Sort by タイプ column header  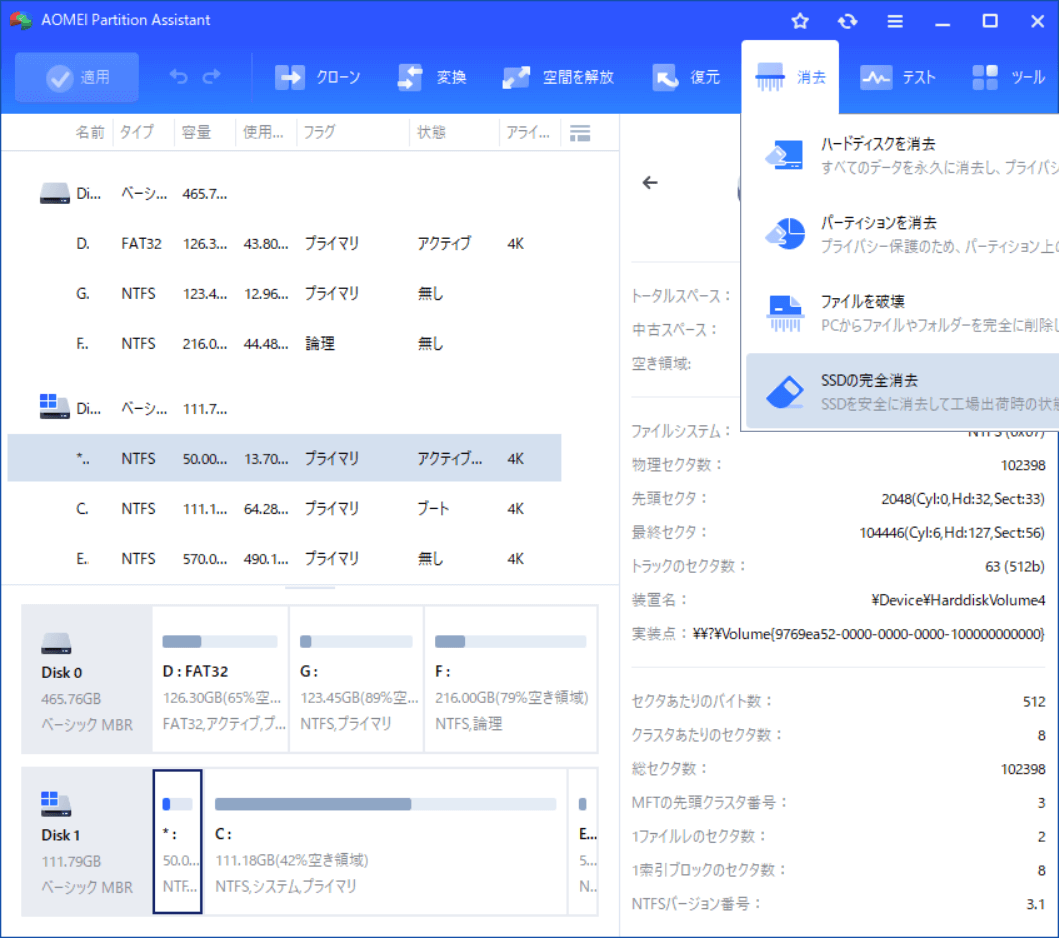(137, 132)
